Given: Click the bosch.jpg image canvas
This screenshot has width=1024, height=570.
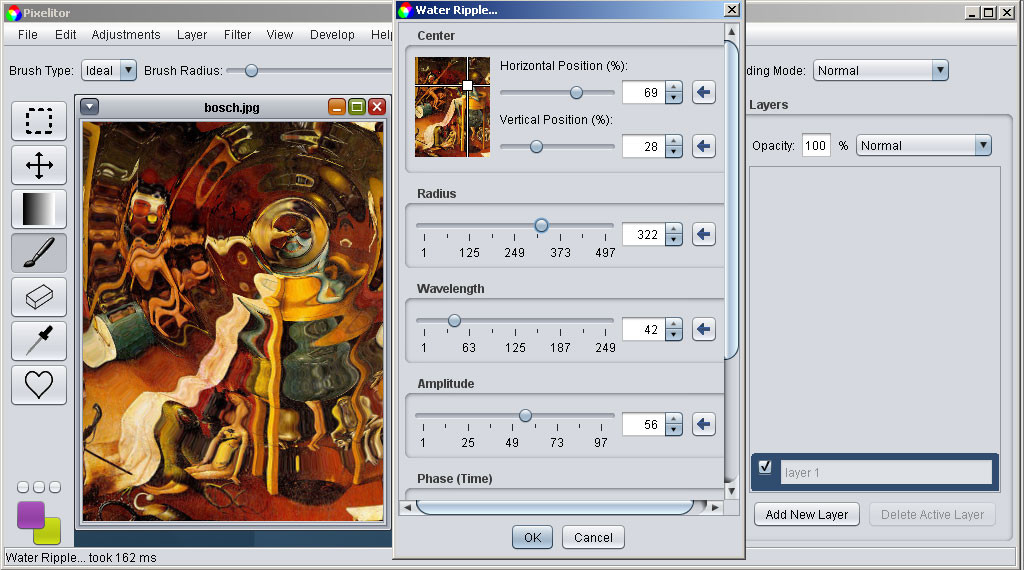Looking at the screenshot, I should pyautogui.click(x=233, y=321).
